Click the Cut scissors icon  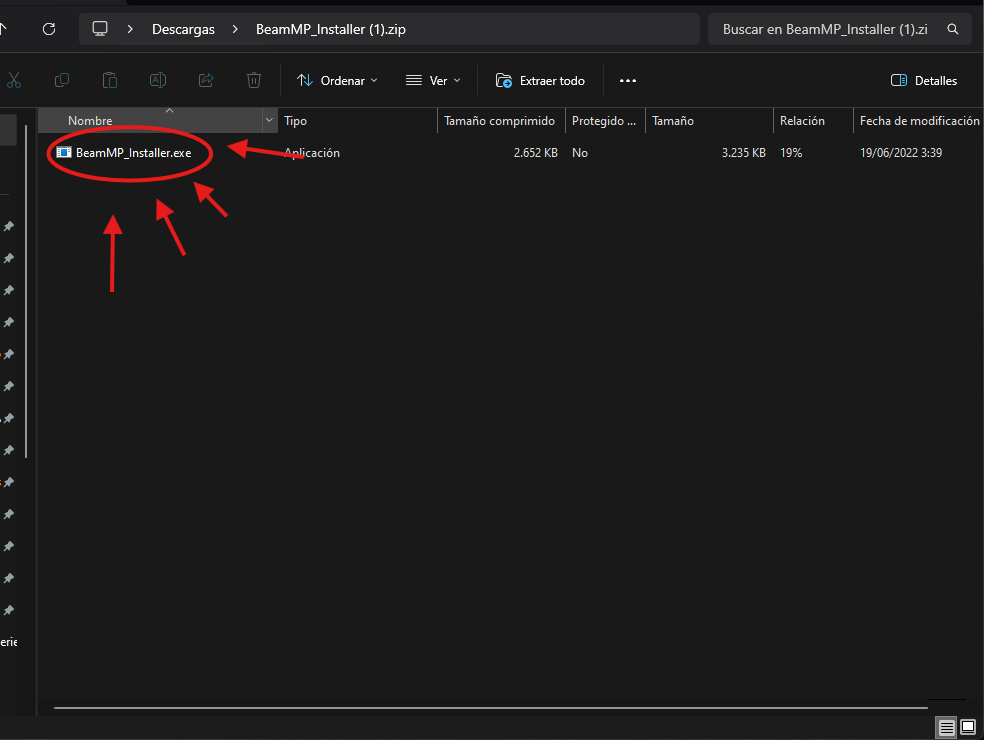pyautogui.click(x=14, y=80)
